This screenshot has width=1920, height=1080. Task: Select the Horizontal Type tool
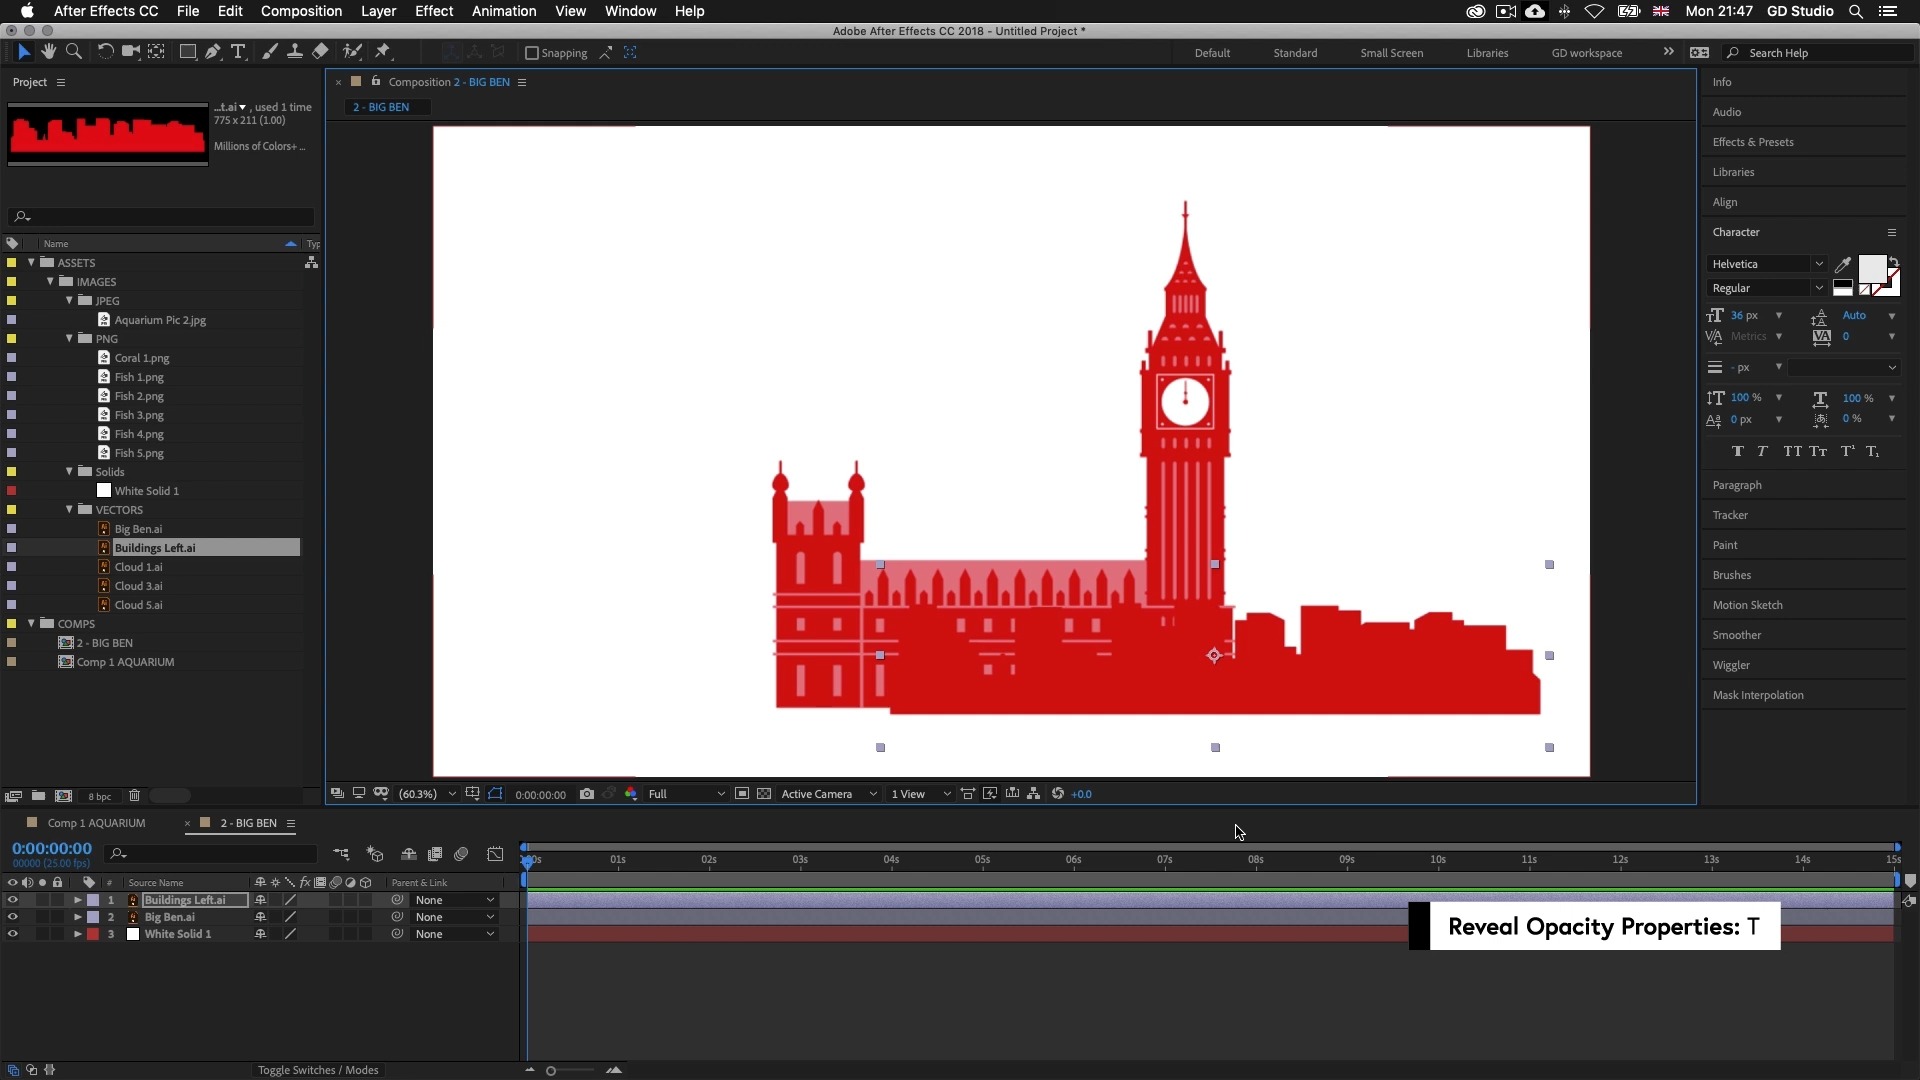click(x=238, y=52)
